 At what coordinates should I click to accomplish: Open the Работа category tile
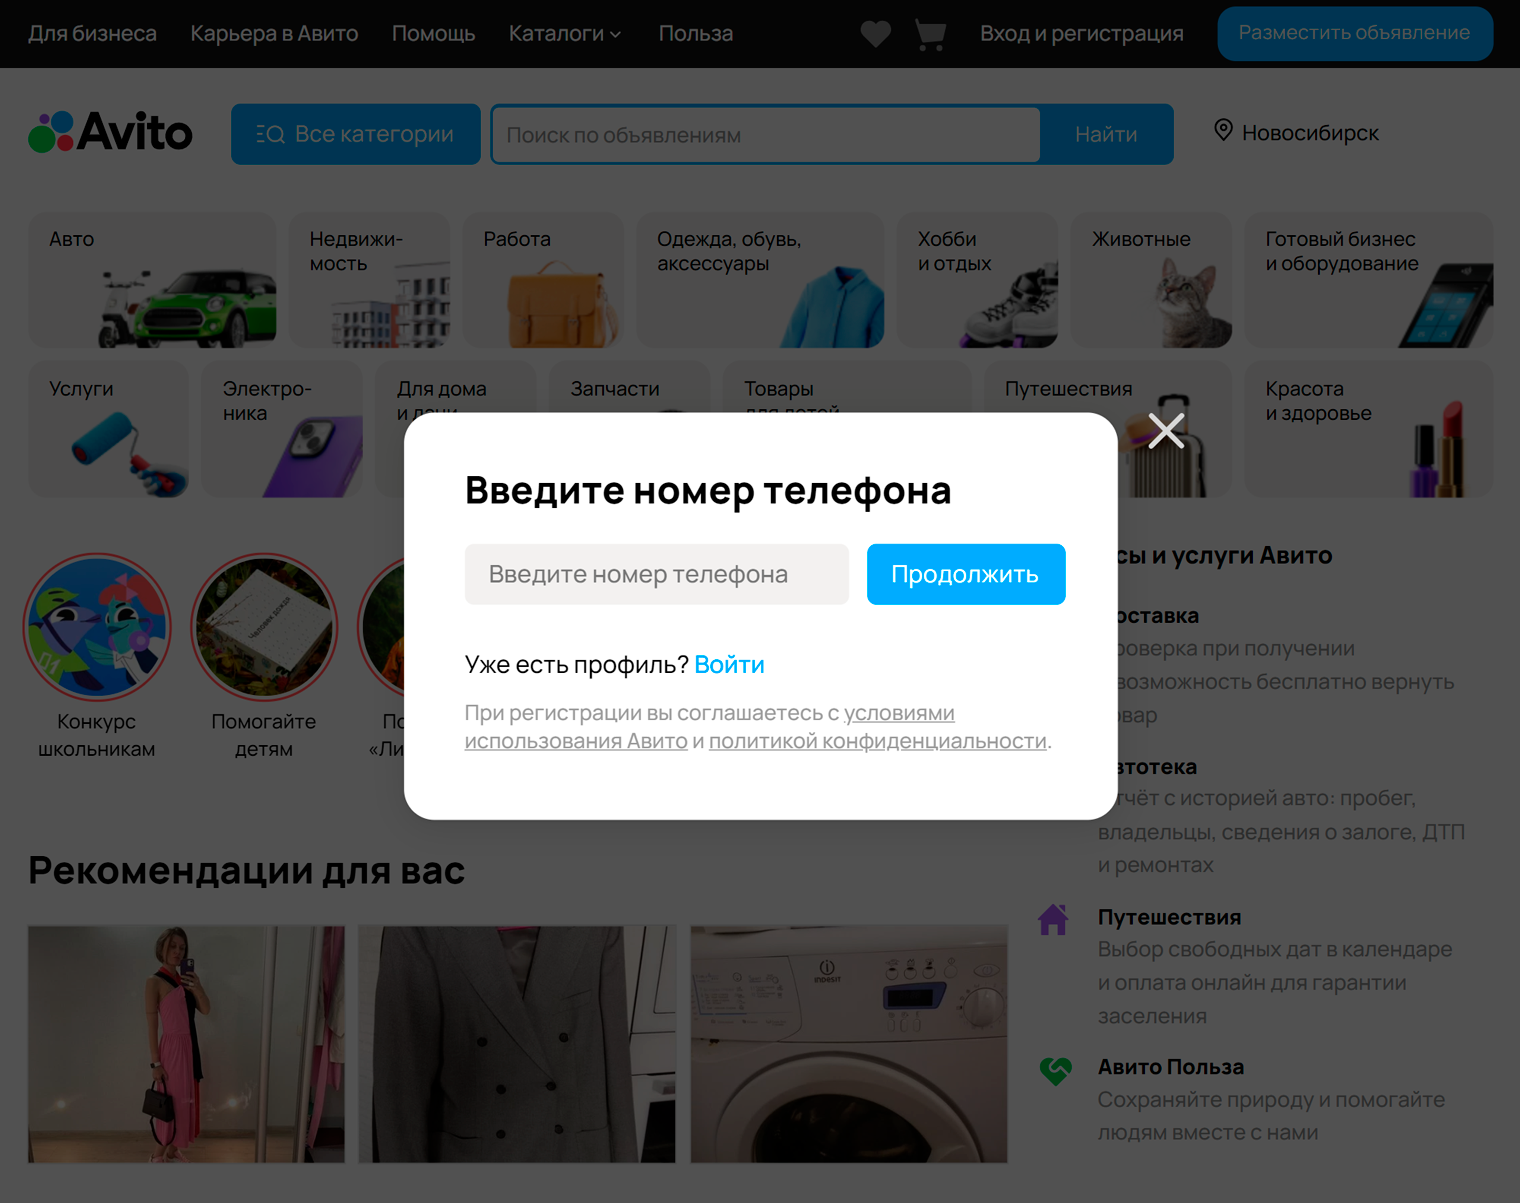(x=543, y=280)
